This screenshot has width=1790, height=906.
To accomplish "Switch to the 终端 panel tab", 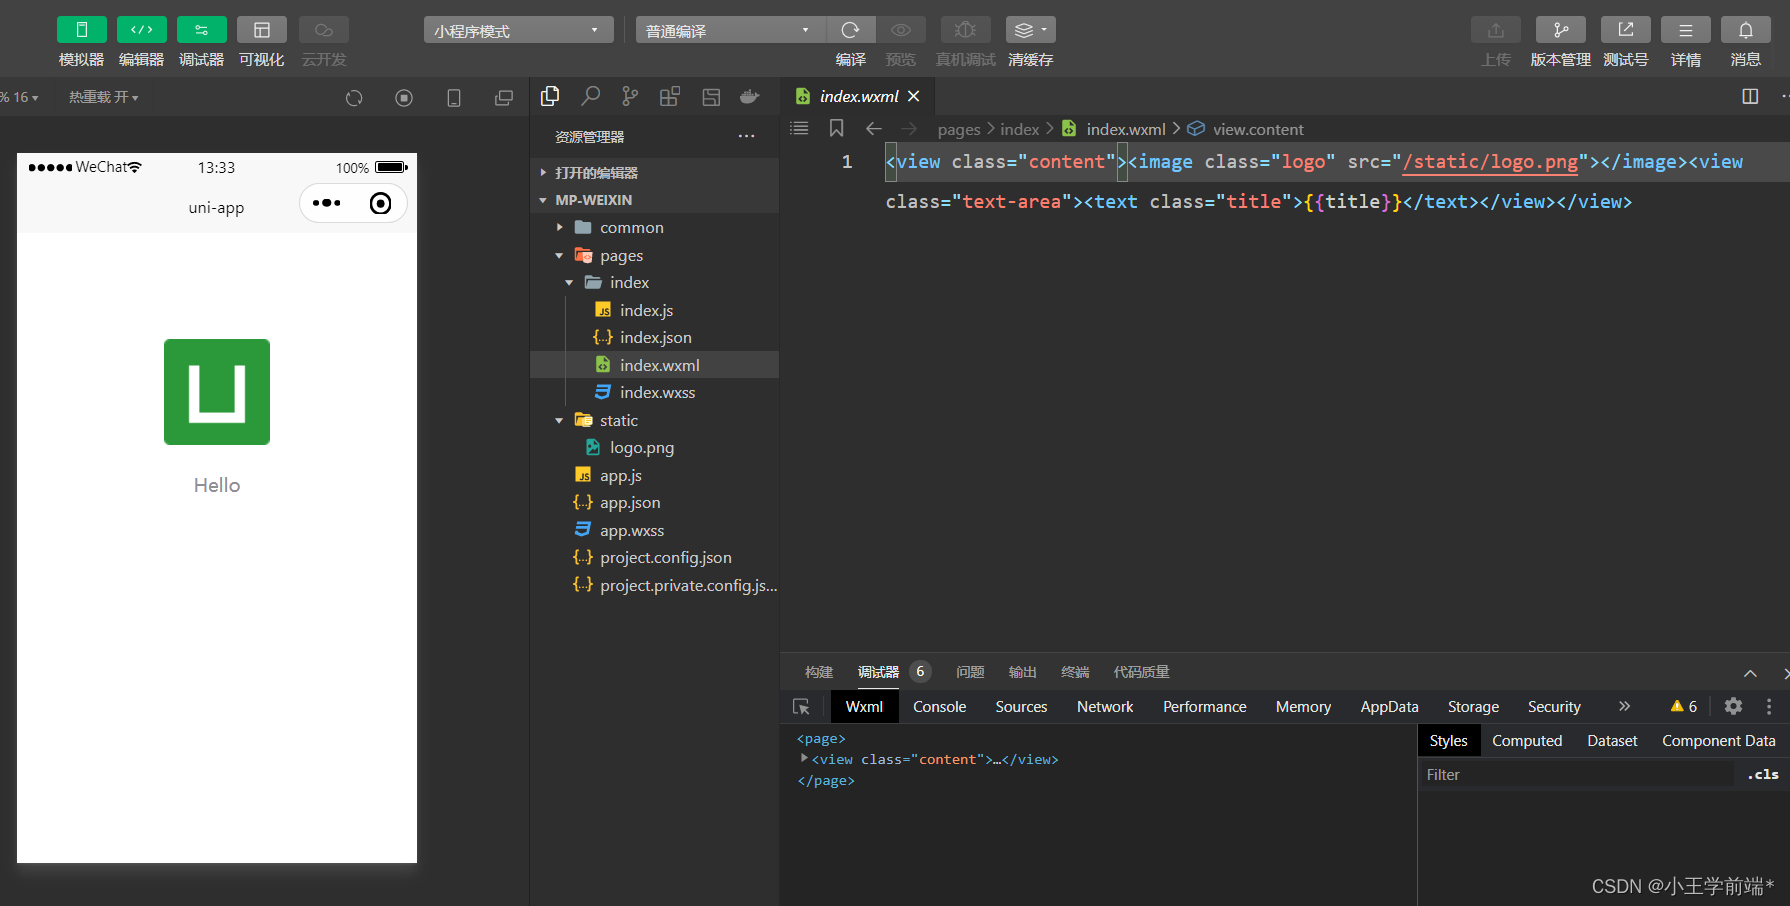I will coord(1075,672).
